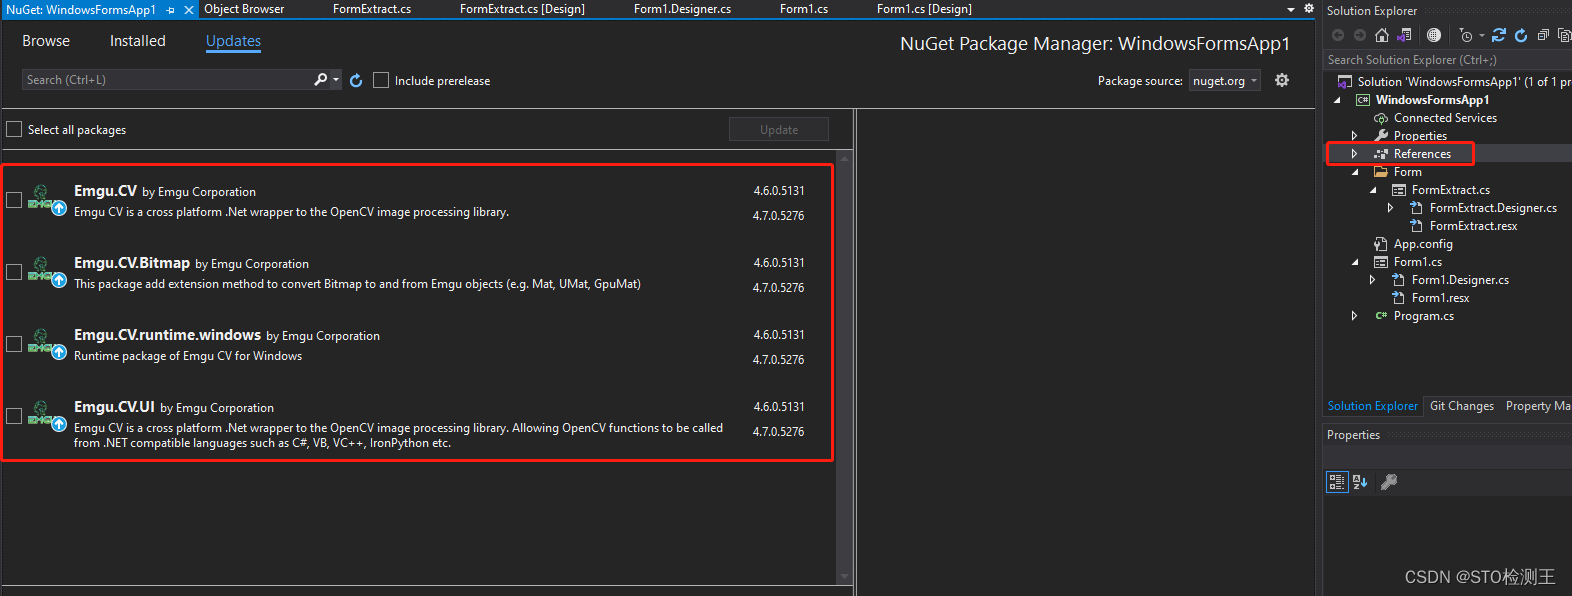Viewport: 1572px width, 596px height.
Task: Collapse the FormExtract.cs node
Action: point(1373,190)
